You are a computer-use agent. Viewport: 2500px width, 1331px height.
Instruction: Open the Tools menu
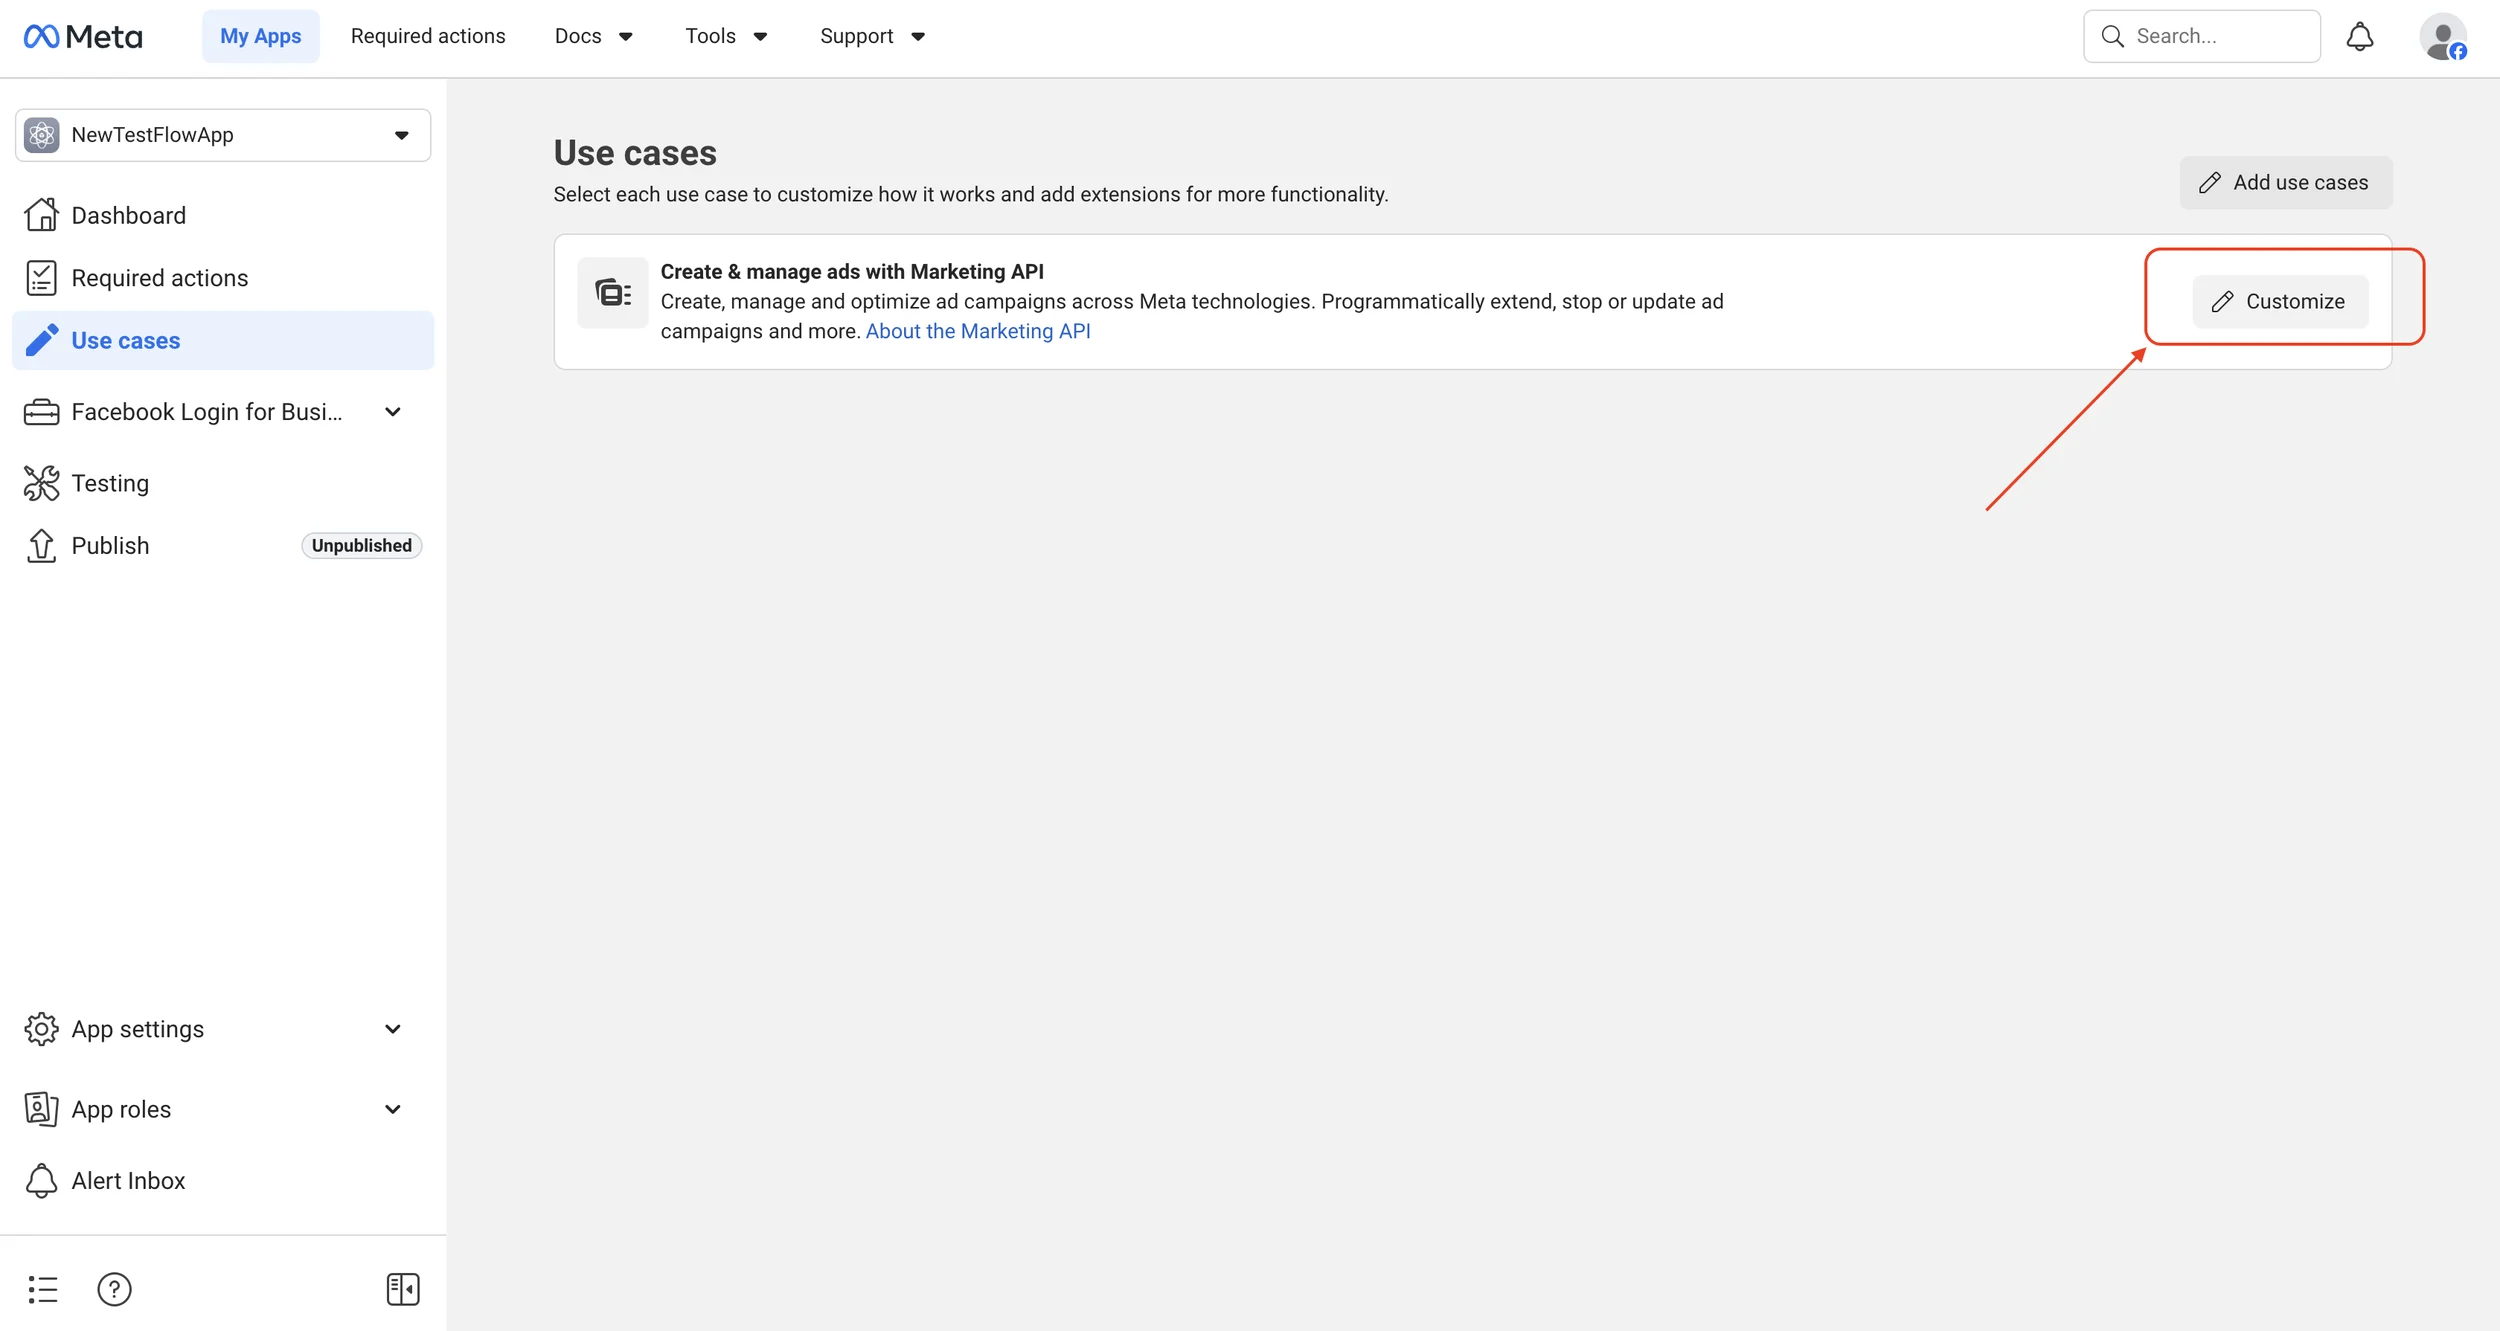(x=727, y=37)
